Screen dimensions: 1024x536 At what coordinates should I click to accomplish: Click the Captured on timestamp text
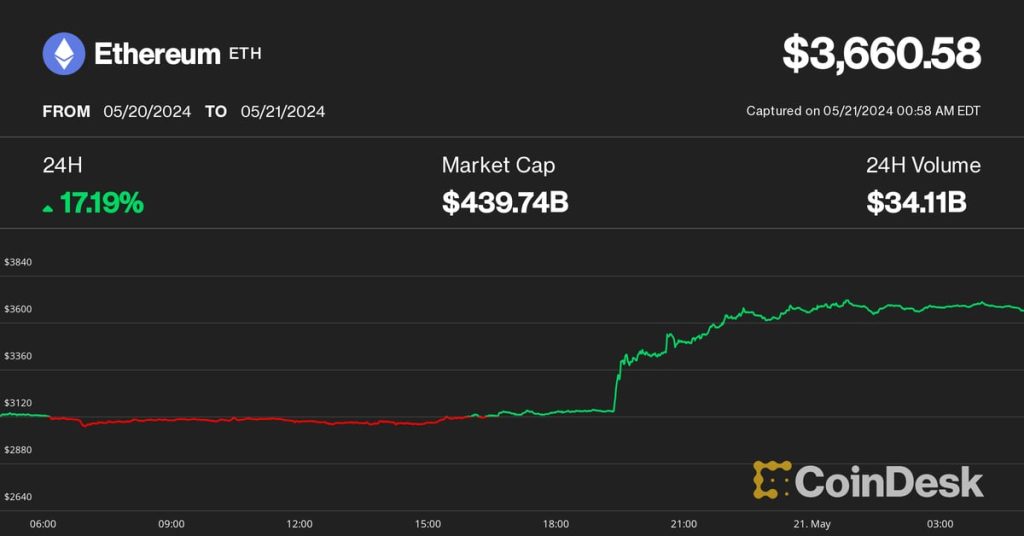(x=863, y=111)
